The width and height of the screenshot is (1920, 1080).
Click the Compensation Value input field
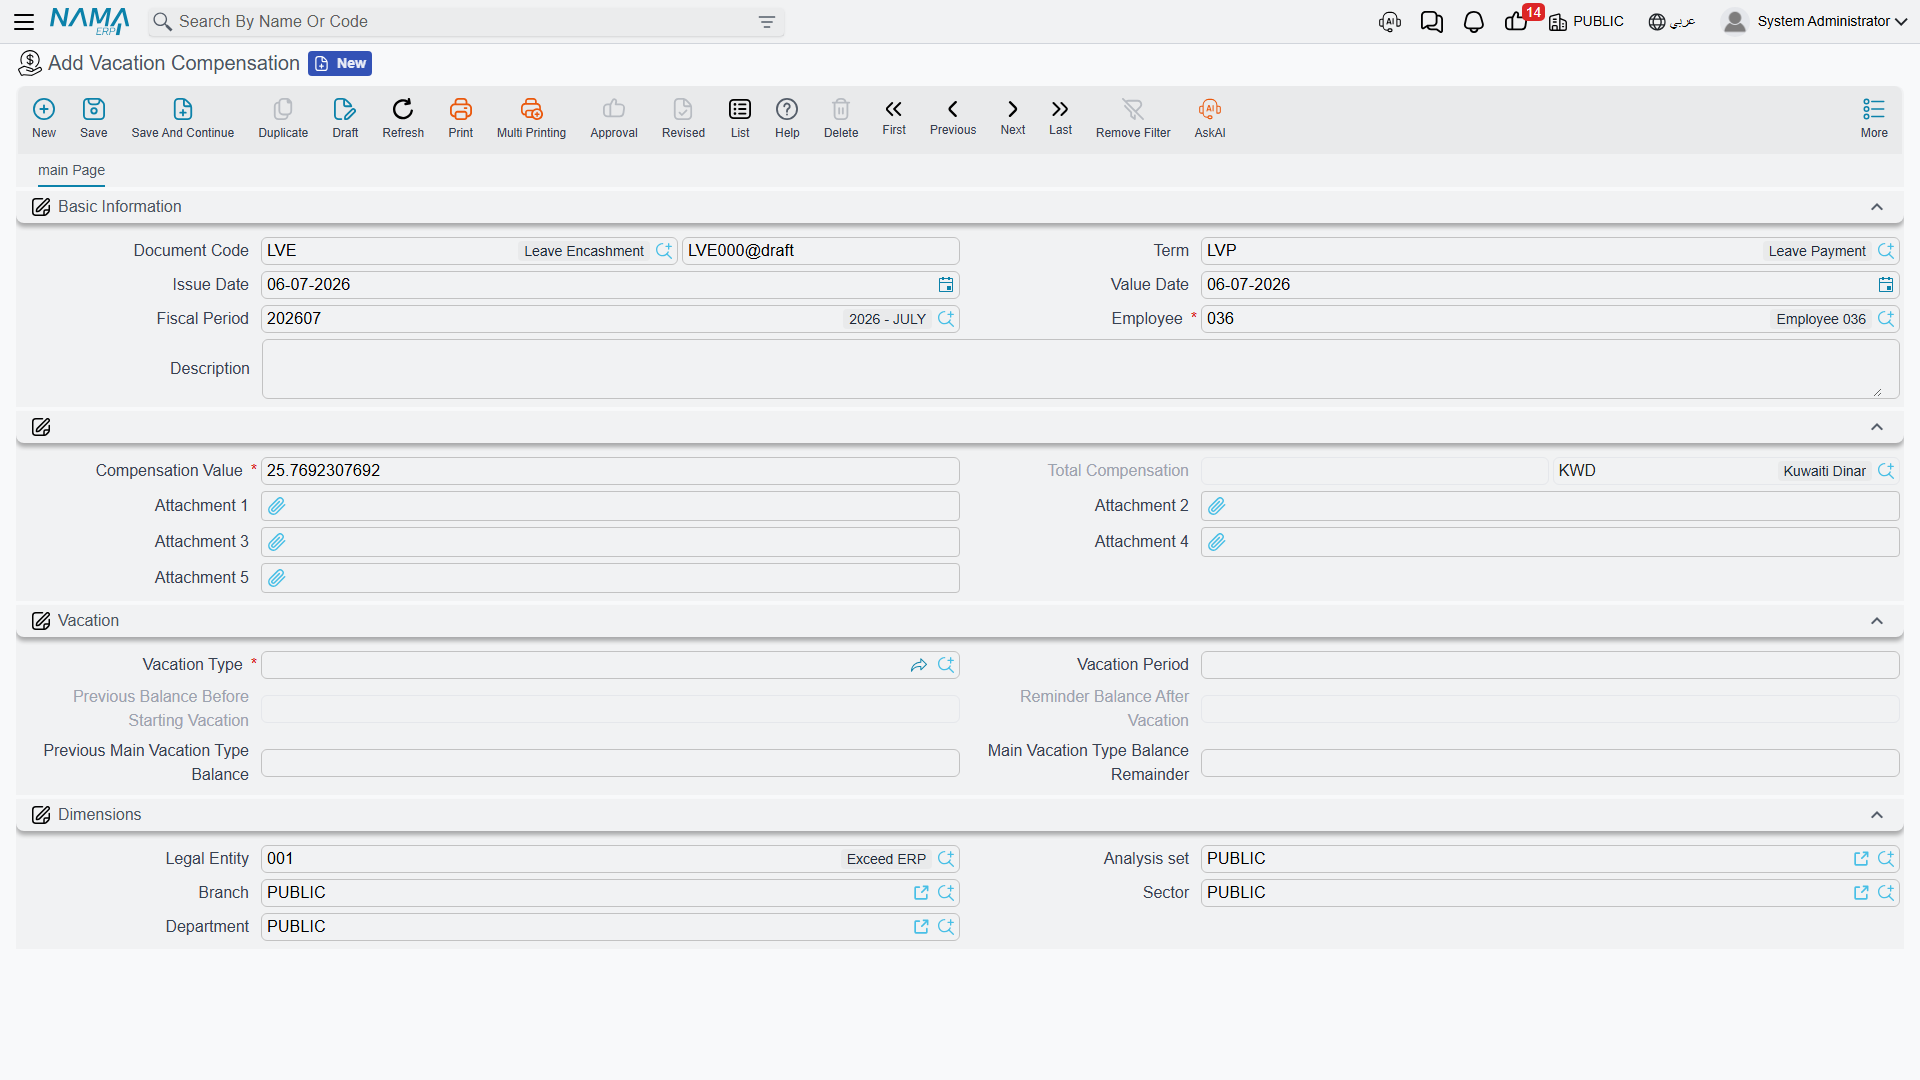tap(610, 471)
